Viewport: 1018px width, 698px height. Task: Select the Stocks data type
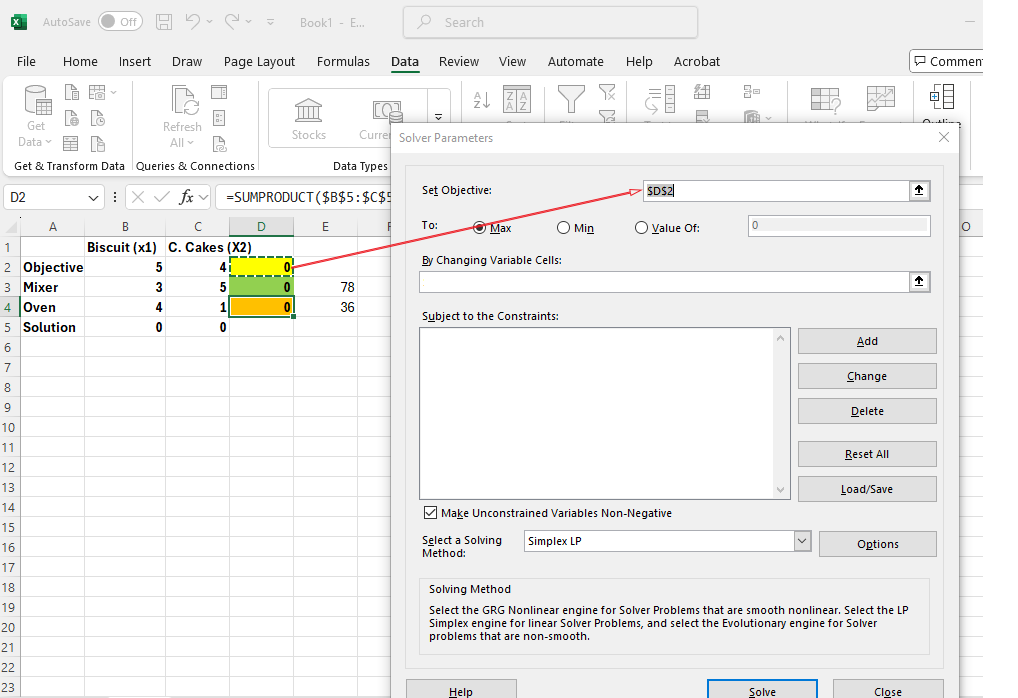(309, 118)
